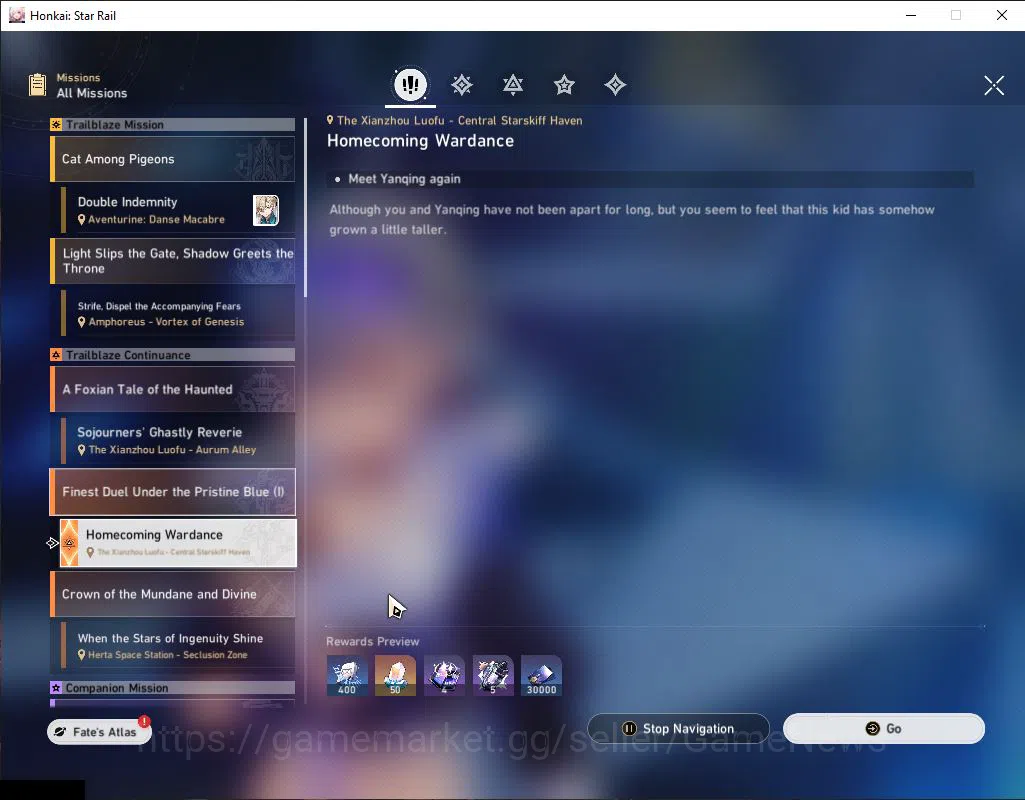Click the location pin next to Xianzhou Luofu title
The height and width of the screenshot is (800, 1025).
coord(330,120)
